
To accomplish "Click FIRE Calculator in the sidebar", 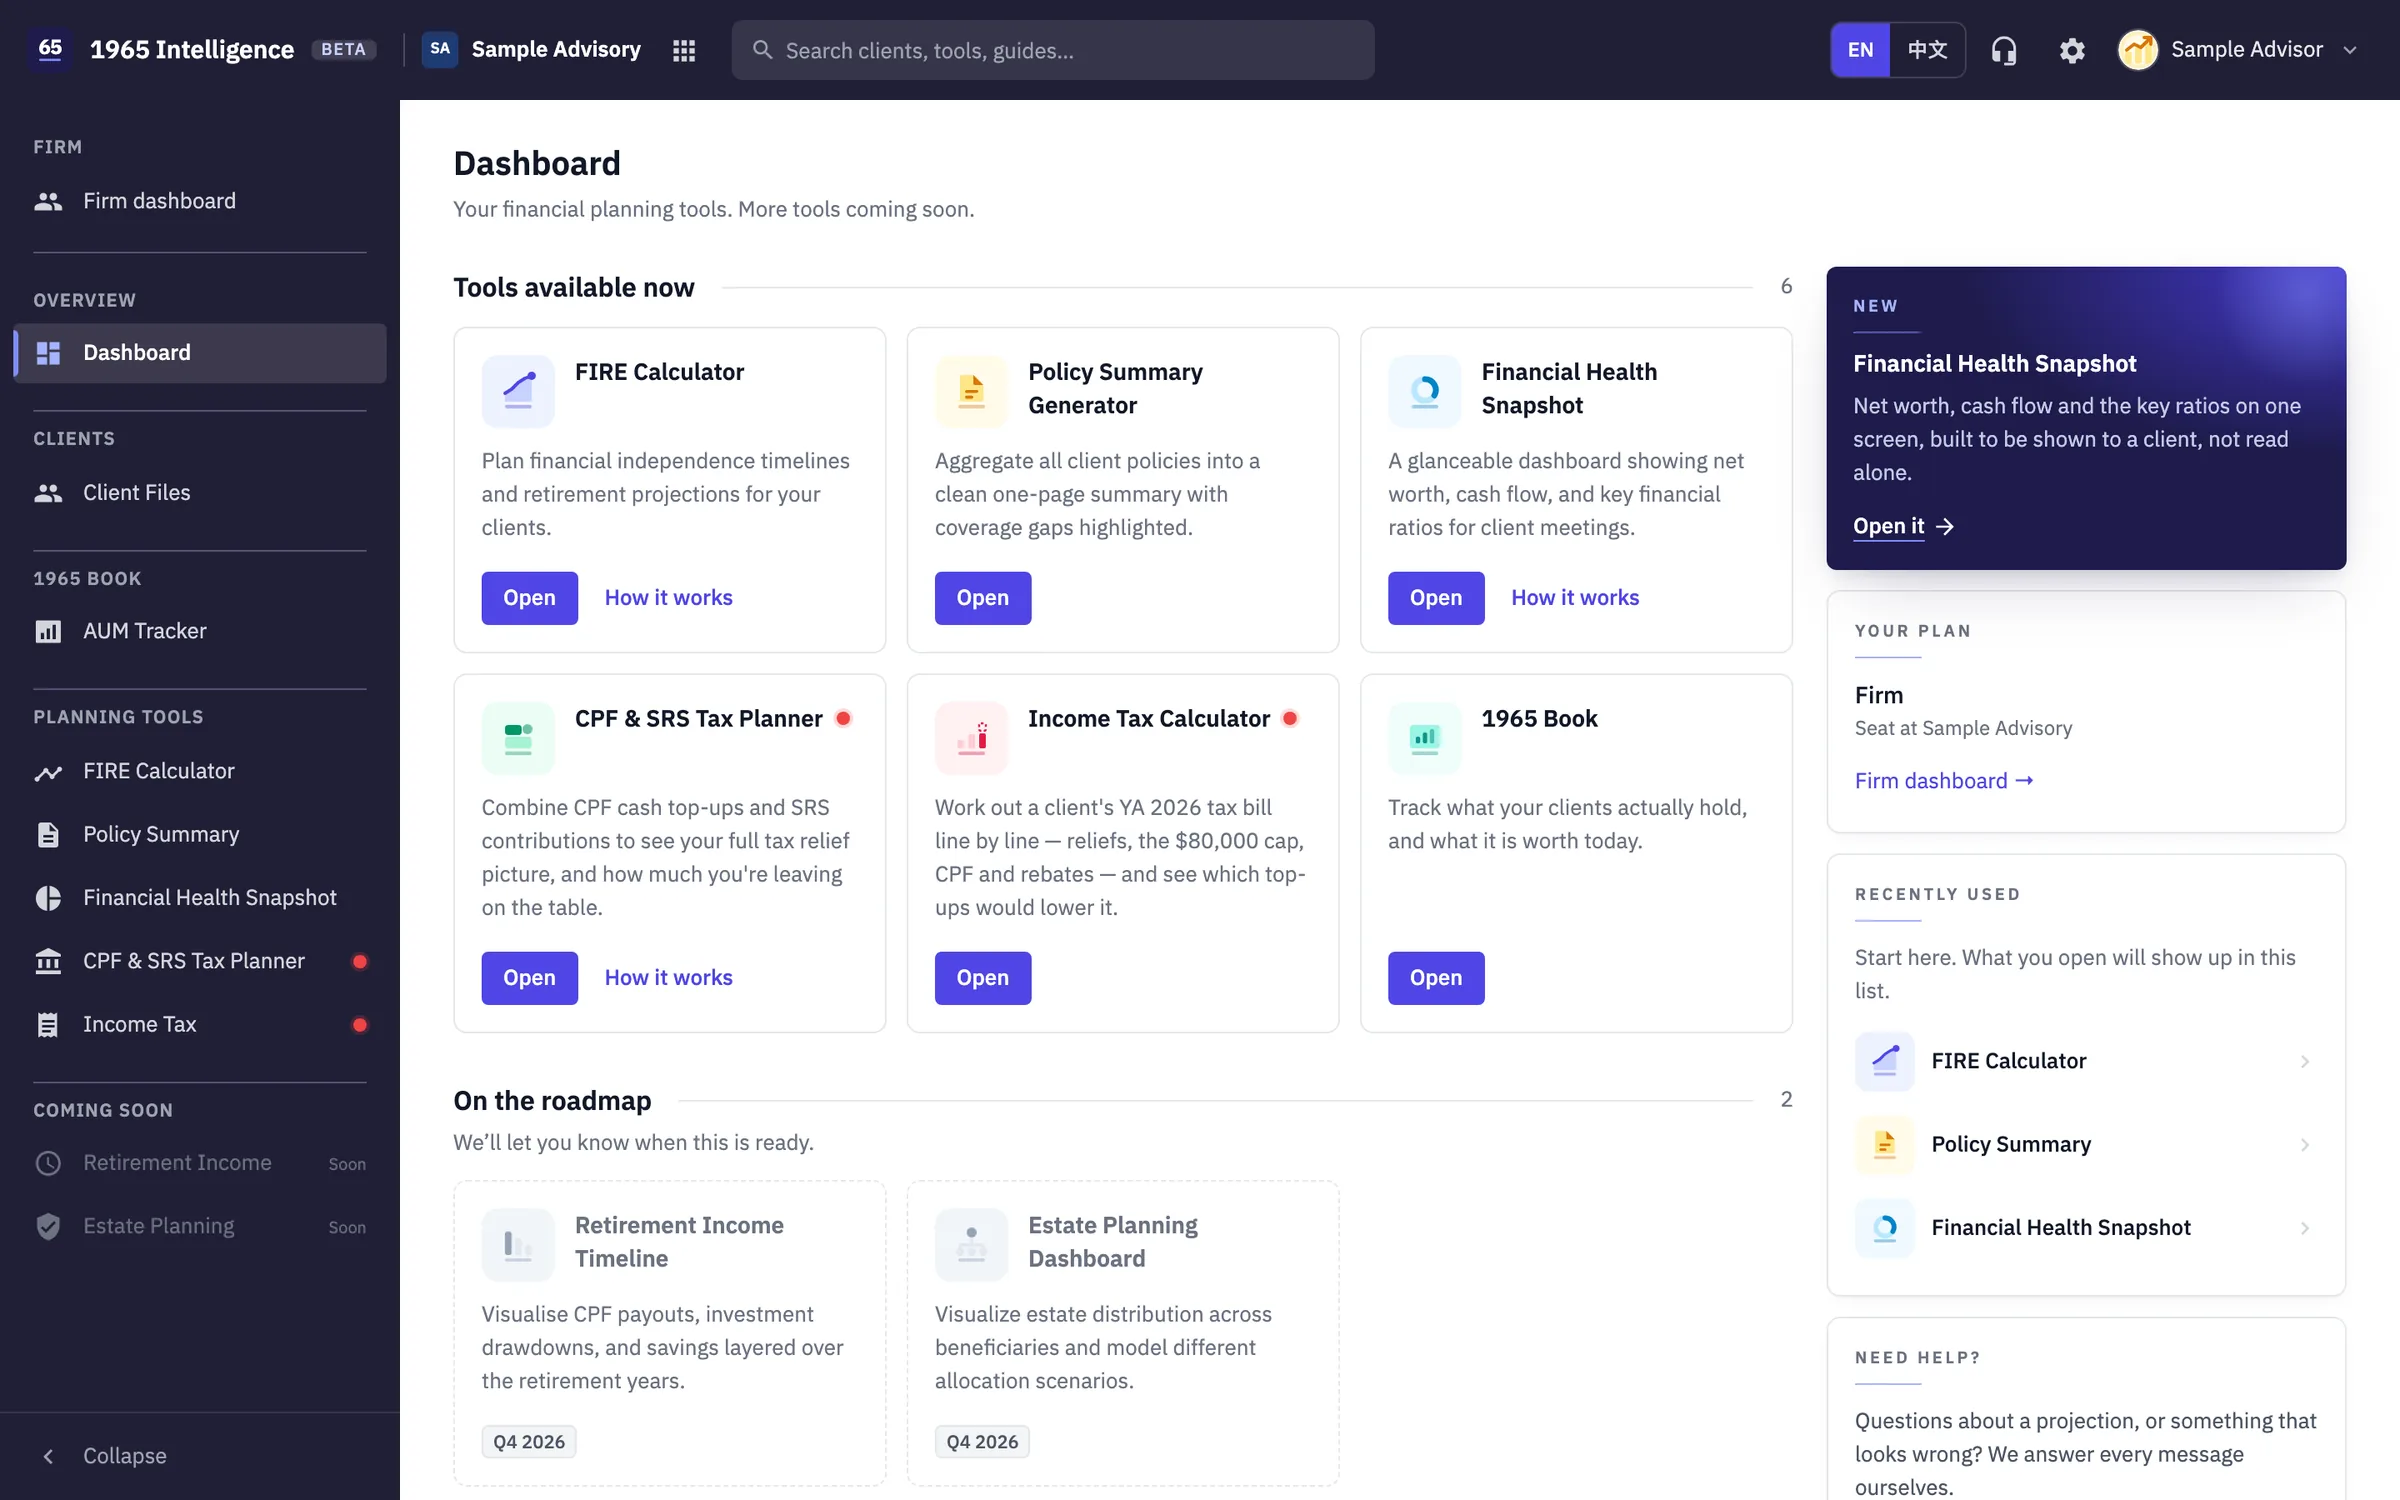I will (x=200, y=771).
